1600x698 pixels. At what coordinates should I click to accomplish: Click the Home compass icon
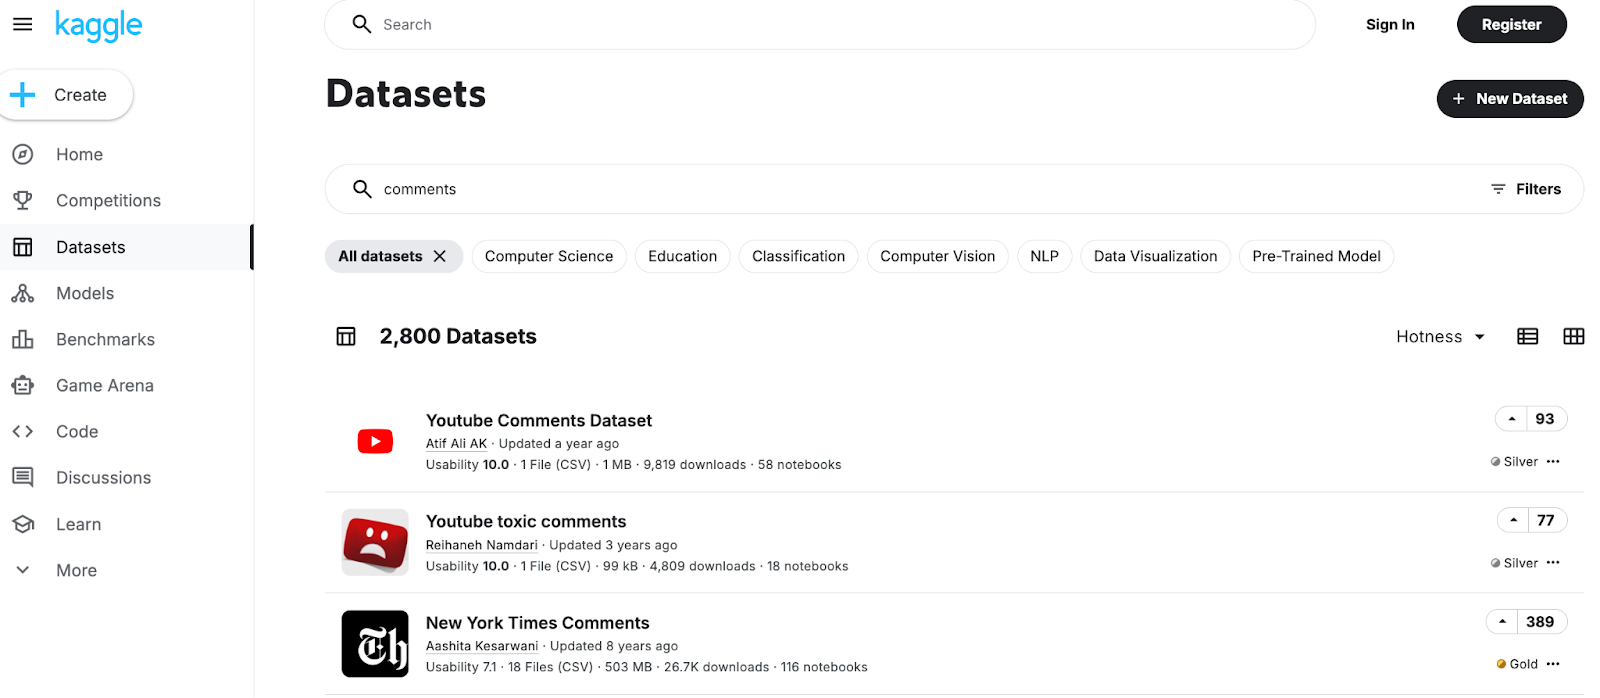click(x=23, y=155)
